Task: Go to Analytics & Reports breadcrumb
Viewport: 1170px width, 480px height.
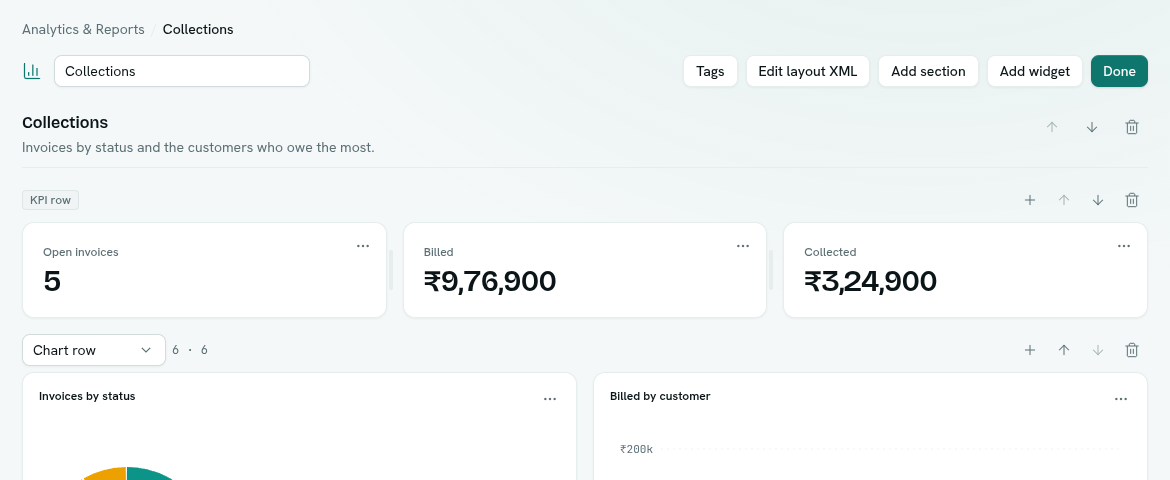Action: tap(83, 29)
